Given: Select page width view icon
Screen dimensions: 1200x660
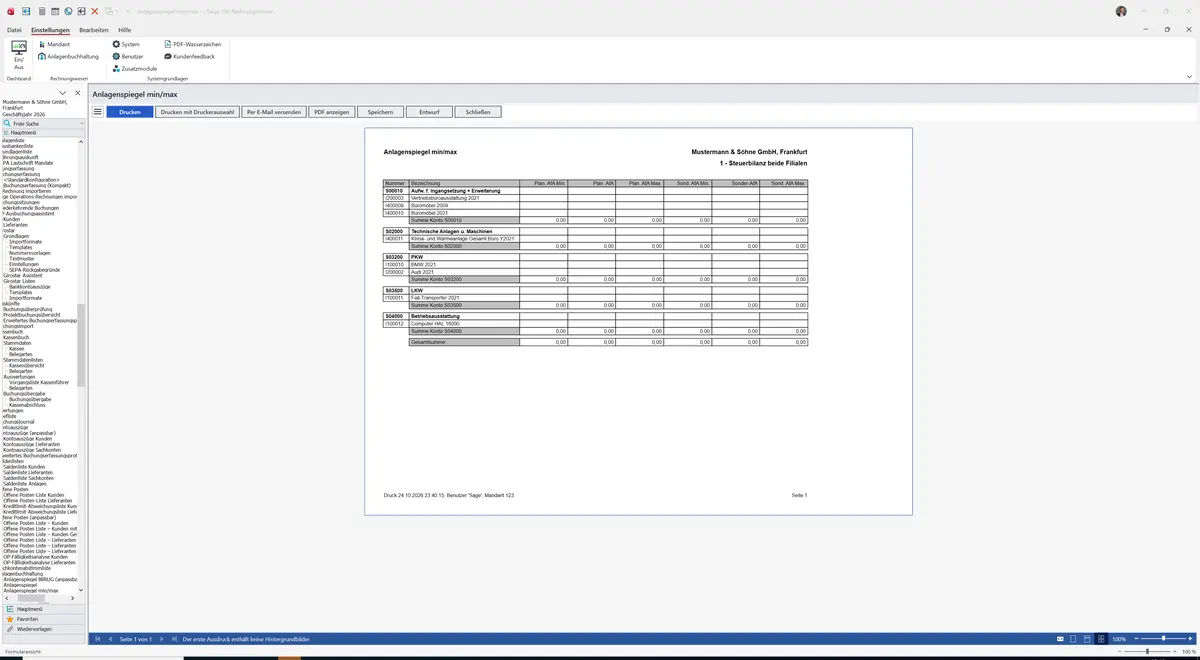Looking at the screenshot, I should pos(1060,638).
